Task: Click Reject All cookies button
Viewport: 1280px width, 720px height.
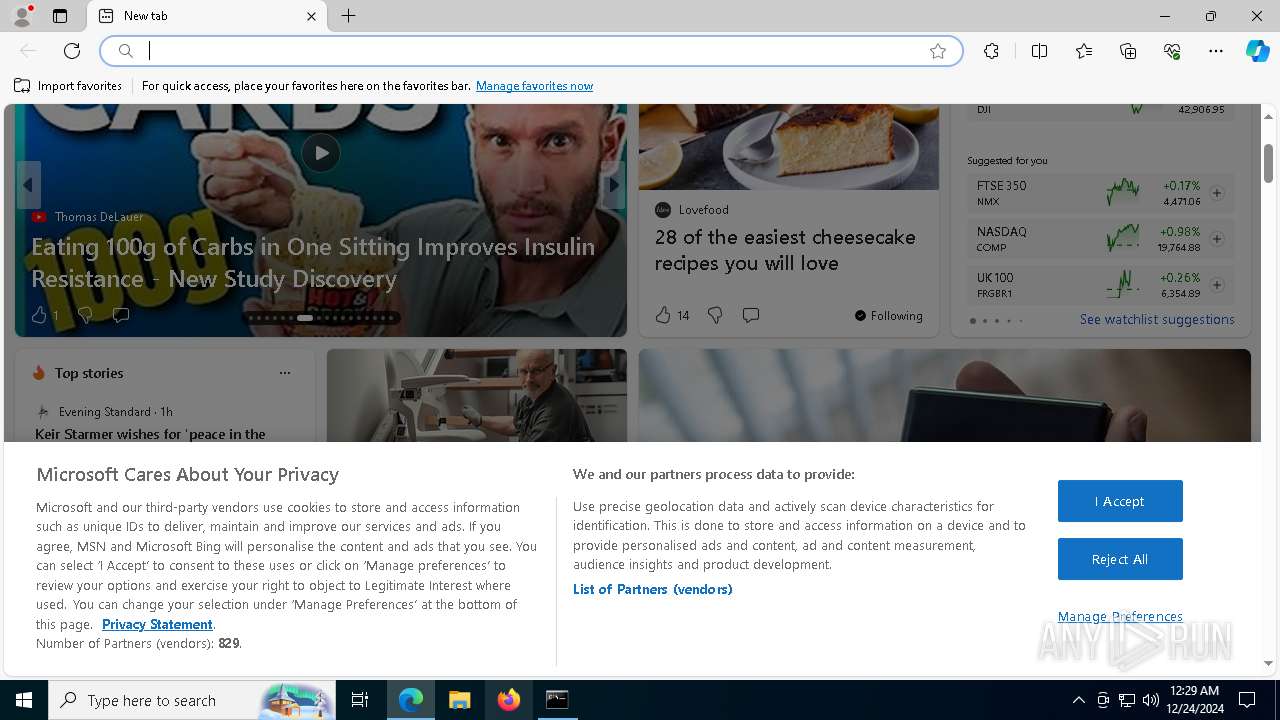Action: pos(1120,559)
